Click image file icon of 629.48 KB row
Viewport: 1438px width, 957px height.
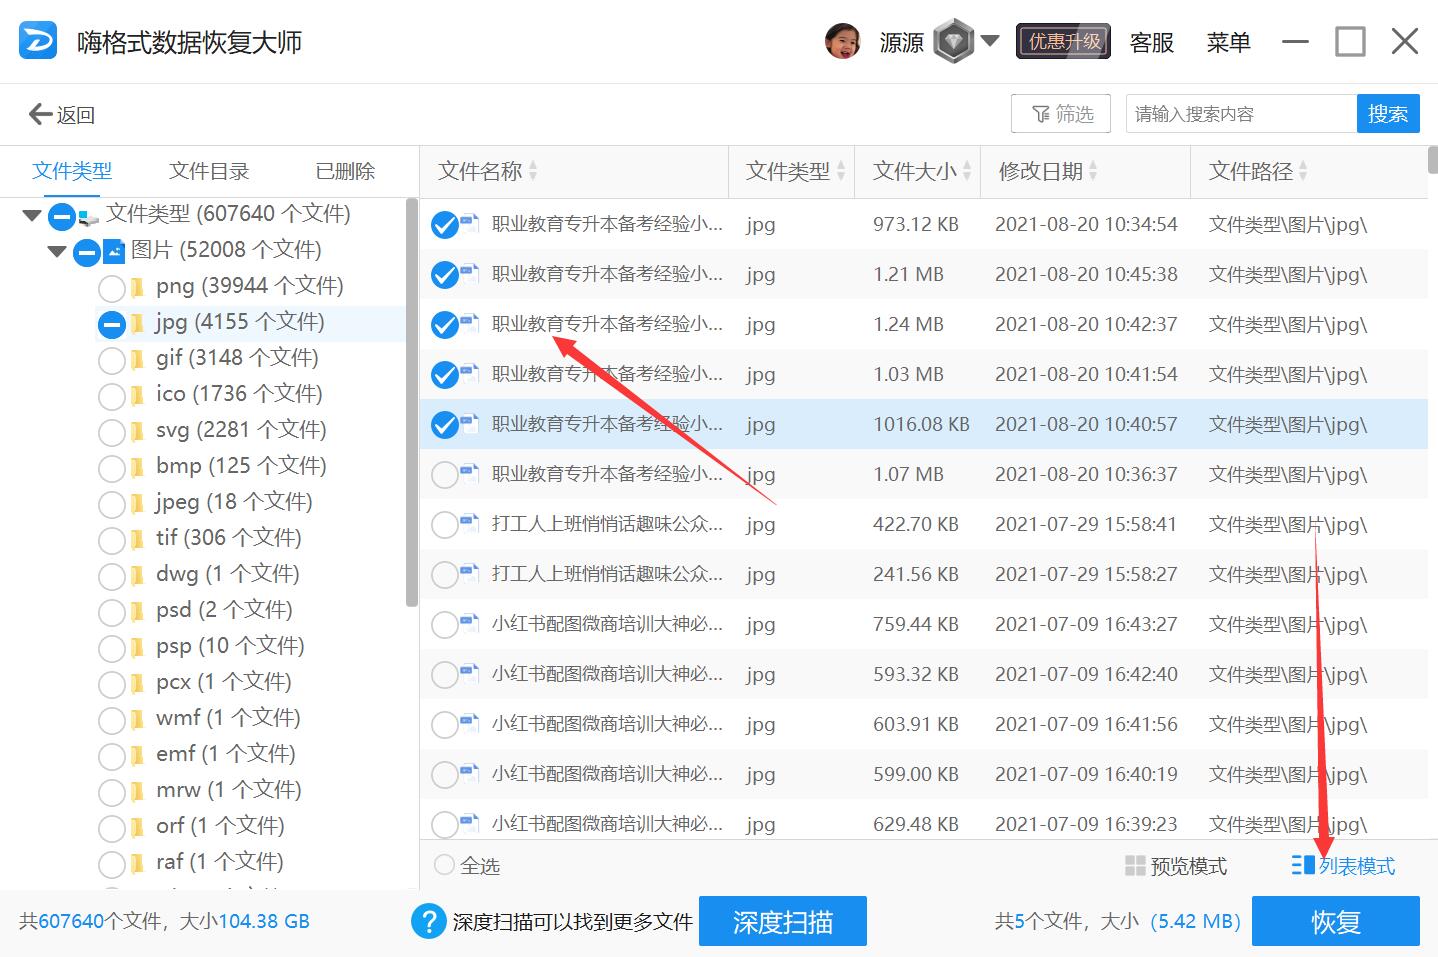(470, 822)
